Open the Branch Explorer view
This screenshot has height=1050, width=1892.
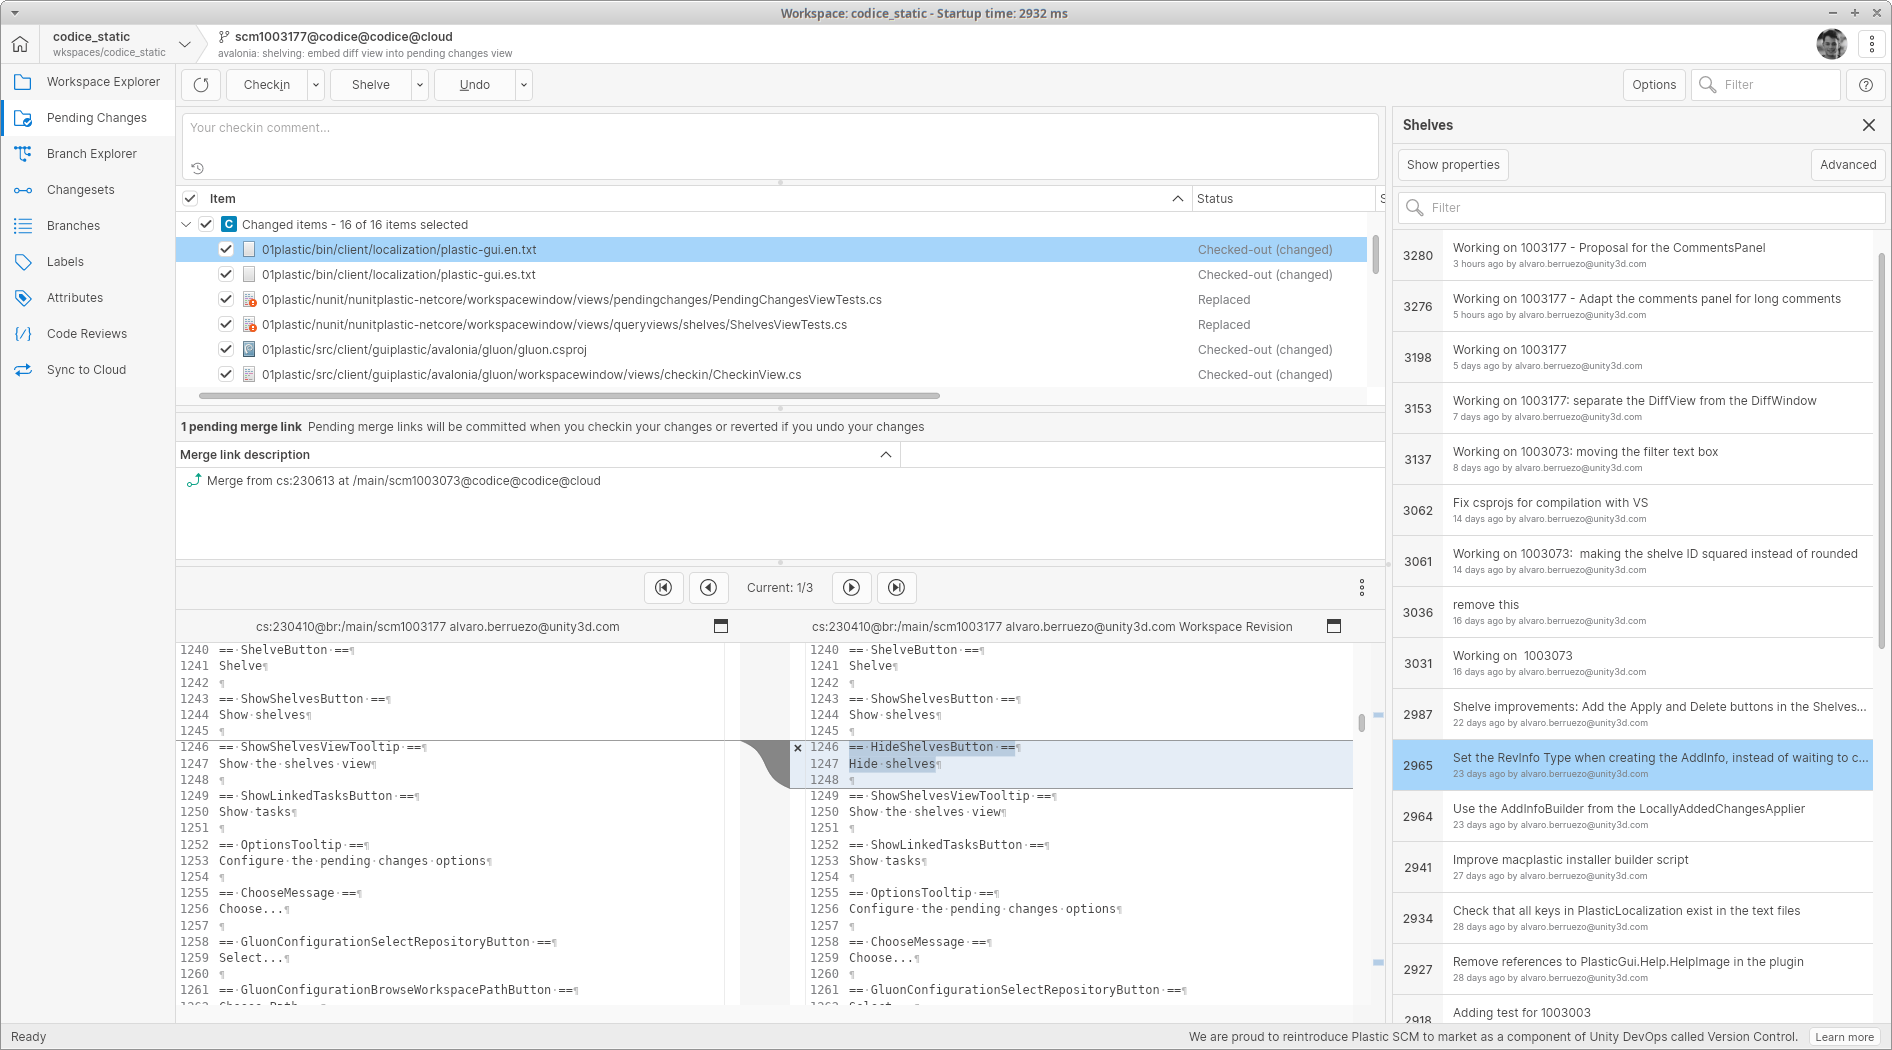coord(92,153)
